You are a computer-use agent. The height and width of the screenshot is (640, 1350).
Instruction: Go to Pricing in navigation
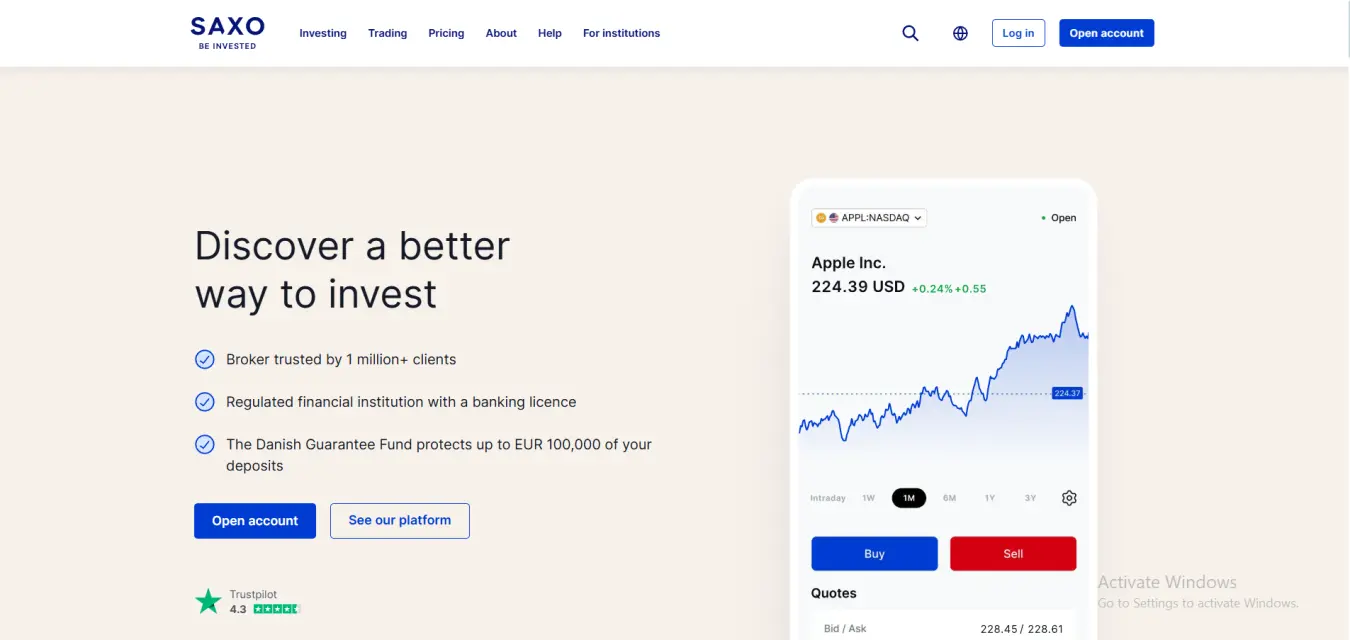[446, 33]
